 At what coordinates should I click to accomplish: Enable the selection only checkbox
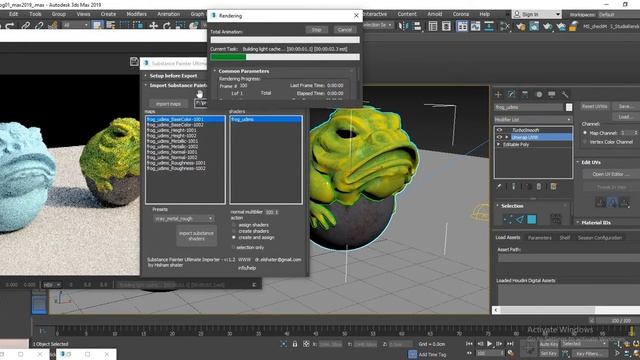point(234,247)
